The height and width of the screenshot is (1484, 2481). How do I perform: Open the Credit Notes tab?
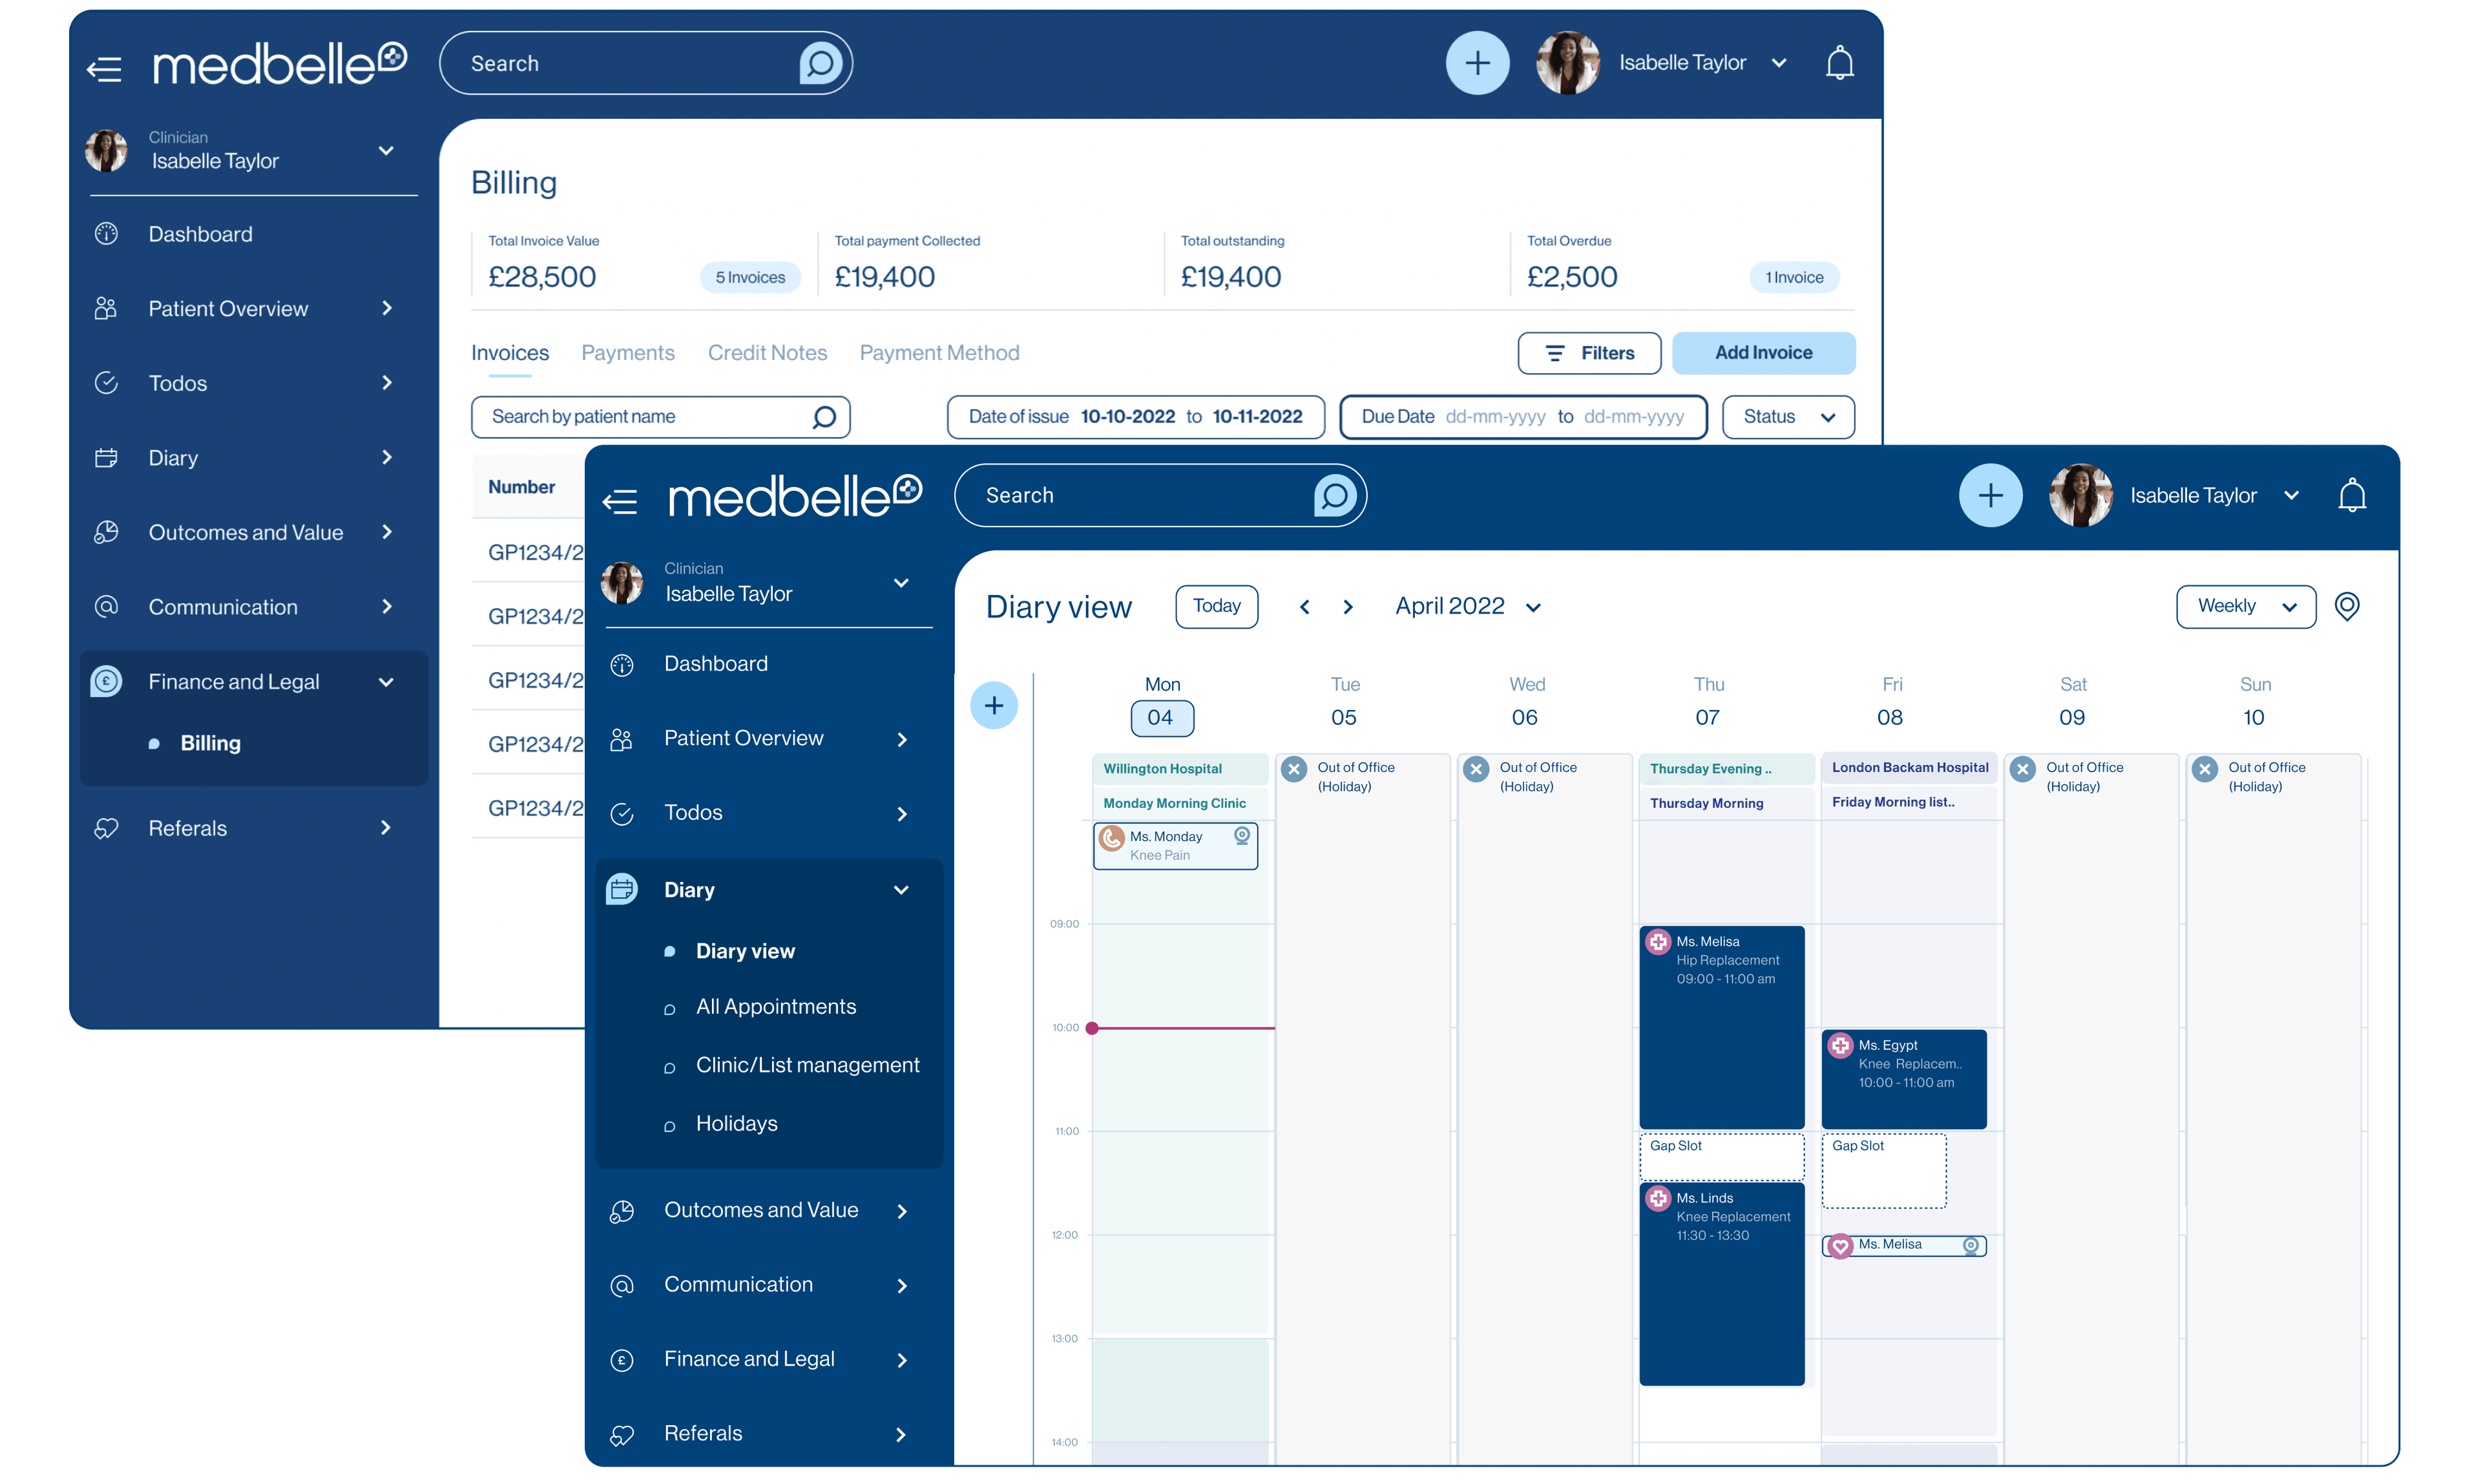coord(767,353)
